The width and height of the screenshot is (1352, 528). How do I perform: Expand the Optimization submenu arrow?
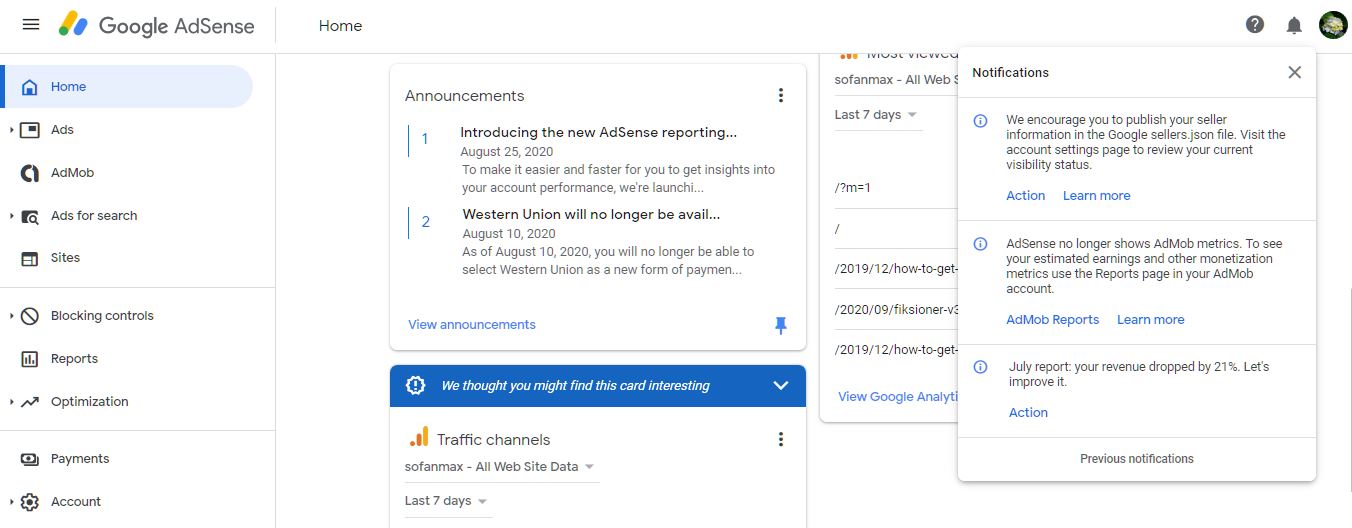11,402
